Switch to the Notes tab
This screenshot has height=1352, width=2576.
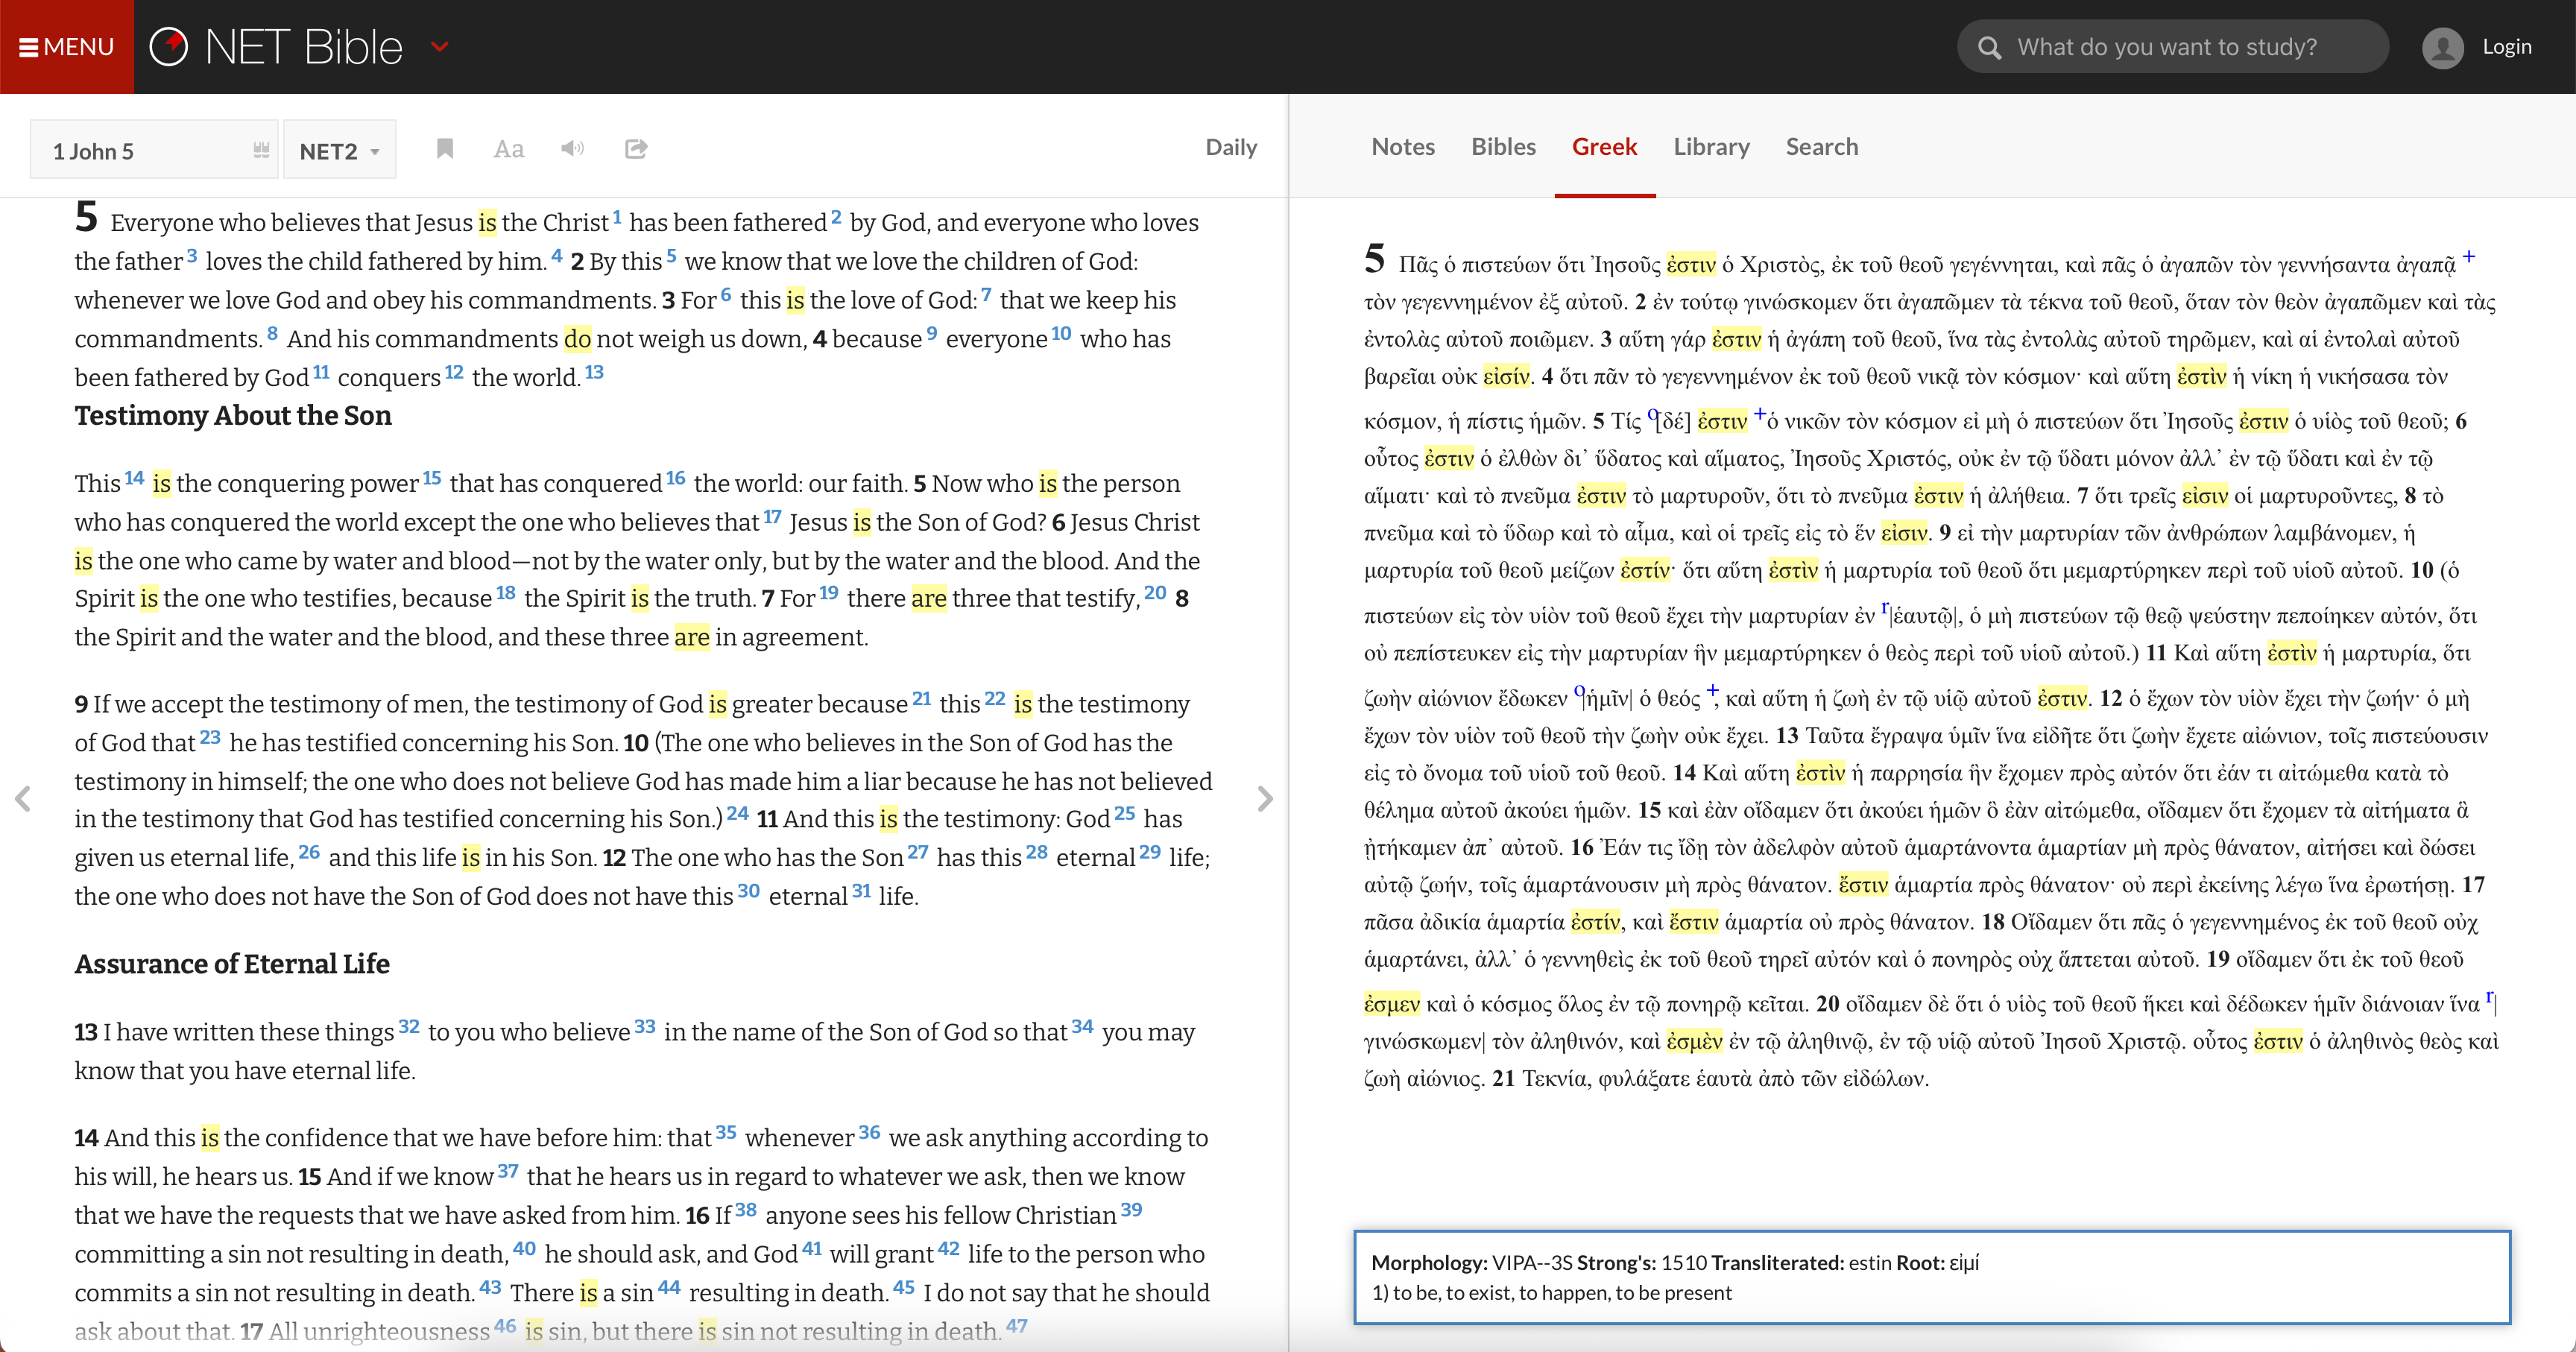[x=1402, y=147]
